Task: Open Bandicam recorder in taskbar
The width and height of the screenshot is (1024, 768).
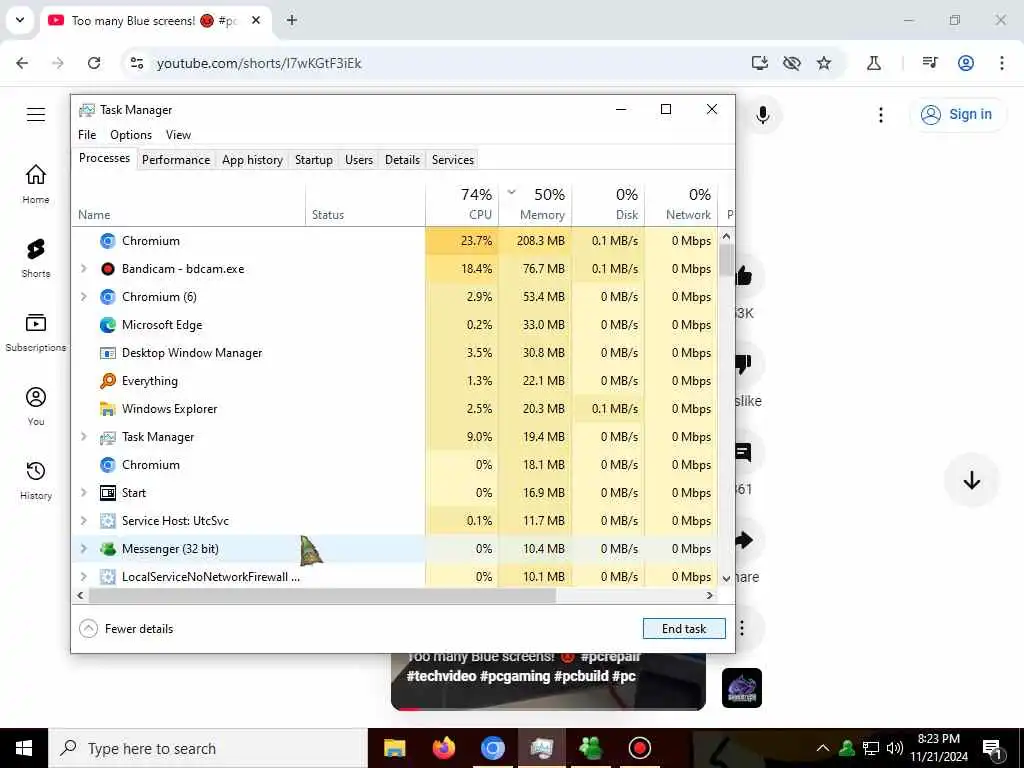Action: [x=639, y=748]
